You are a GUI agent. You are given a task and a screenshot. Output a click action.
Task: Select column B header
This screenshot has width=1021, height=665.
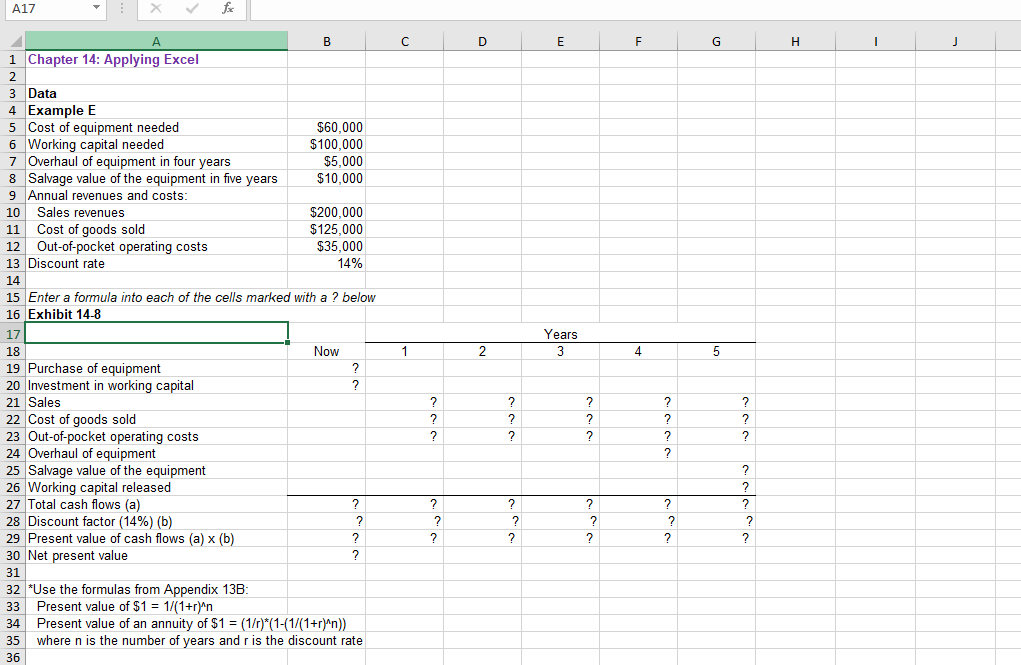[x=326, y=41]
